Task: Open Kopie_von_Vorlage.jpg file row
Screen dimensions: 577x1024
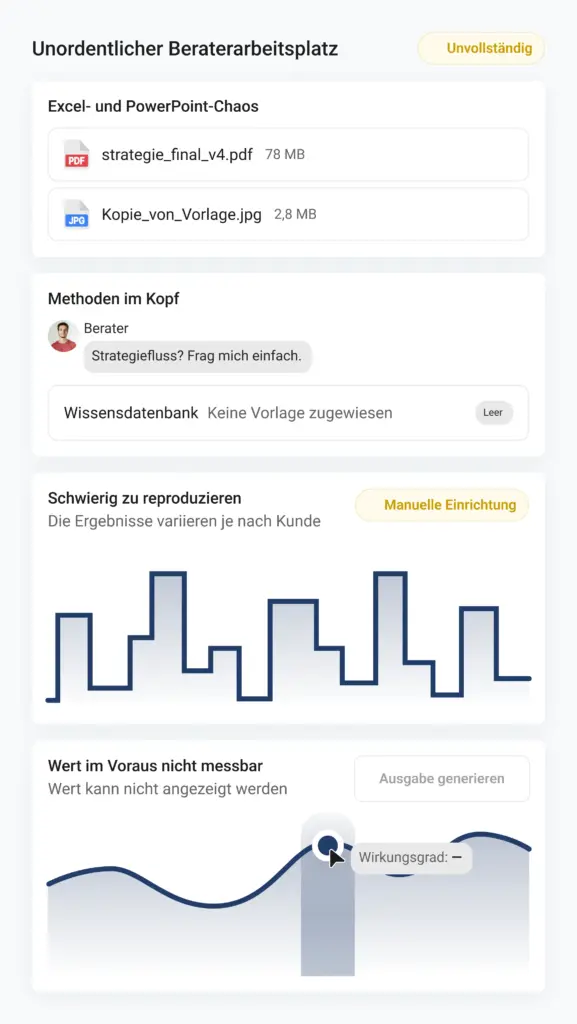Action: (288, 214)
